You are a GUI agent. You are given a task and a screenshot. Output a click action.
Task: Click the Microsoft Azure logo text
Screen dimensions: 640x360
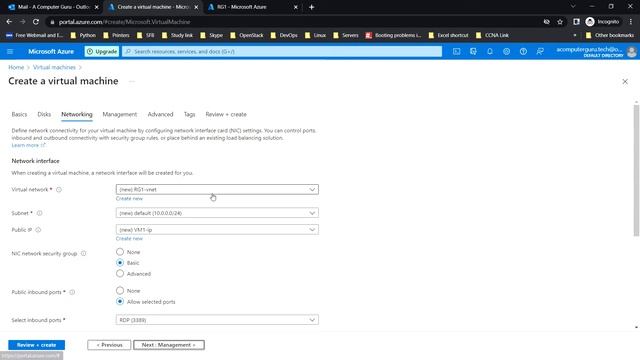tap(51, 51)
